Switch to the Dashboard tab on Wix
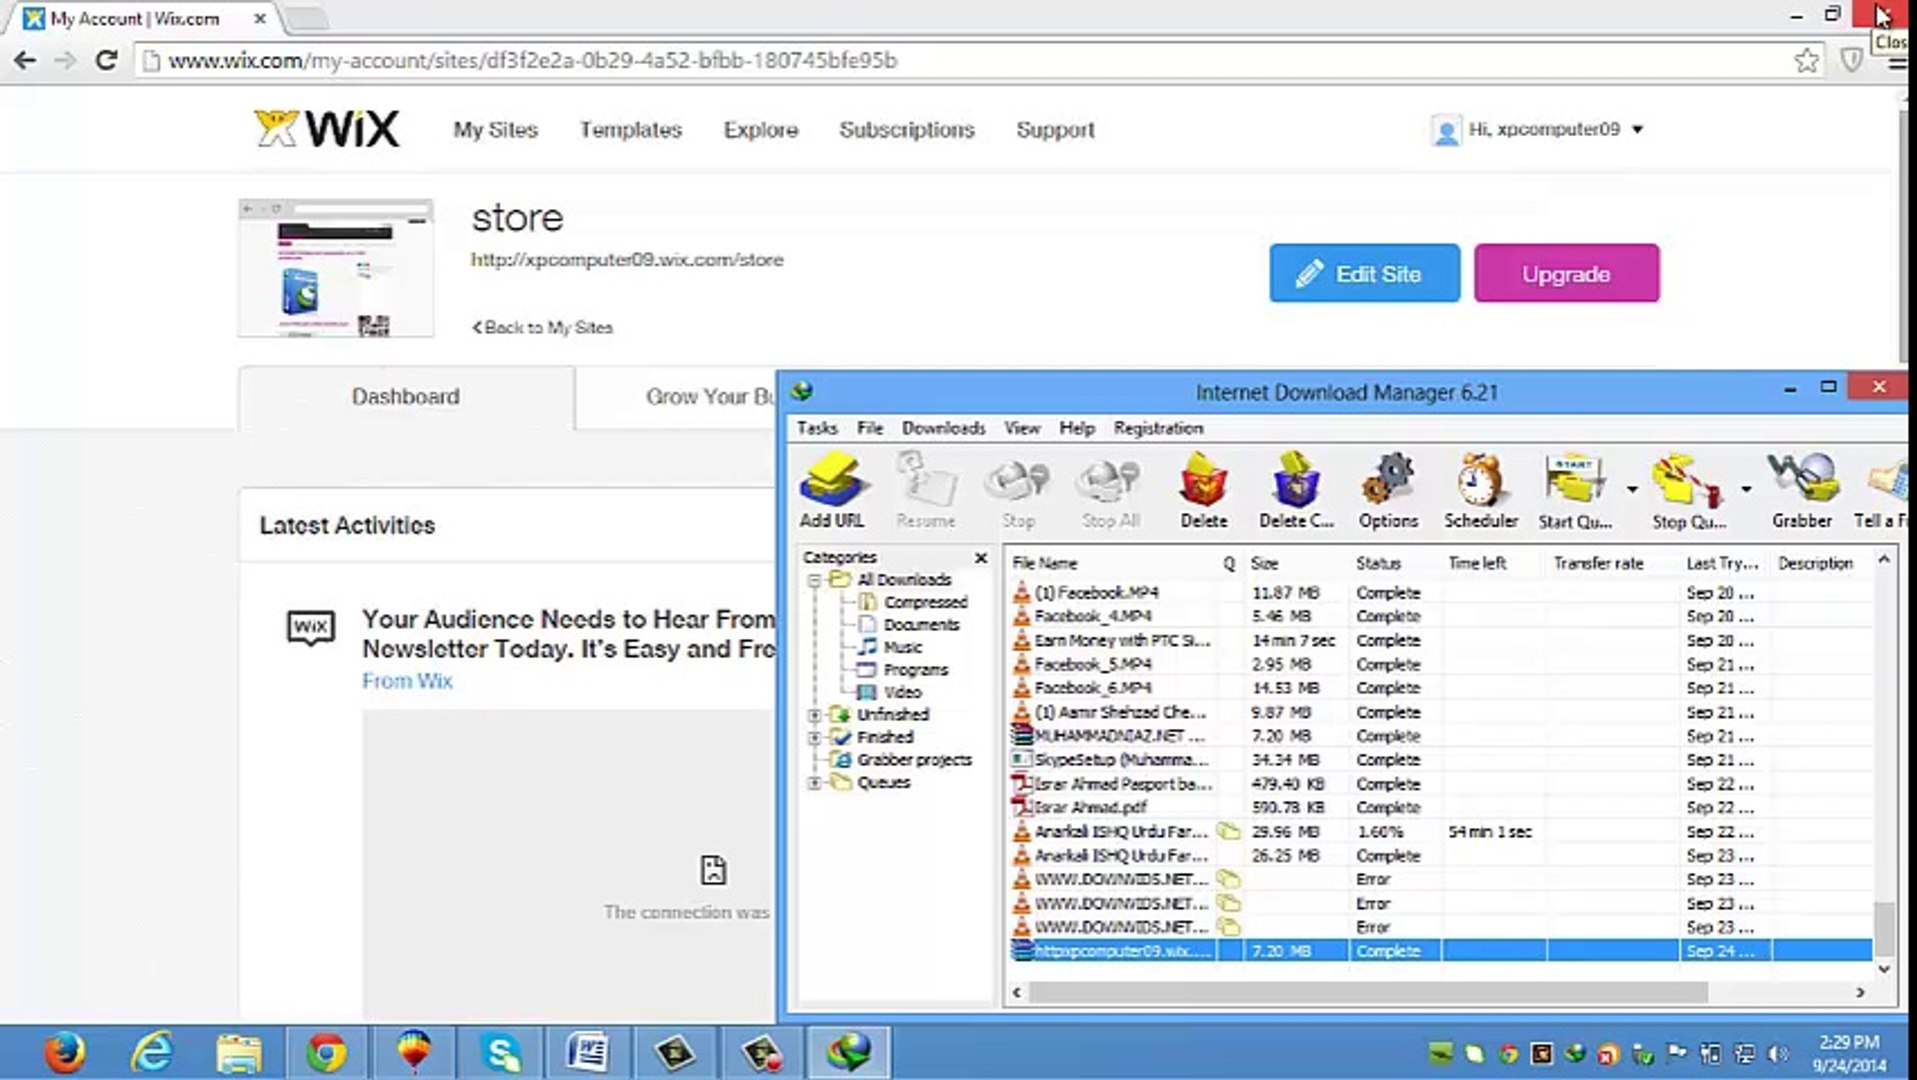Screen dimensions: 1917x1080 [x=405, y=396]
